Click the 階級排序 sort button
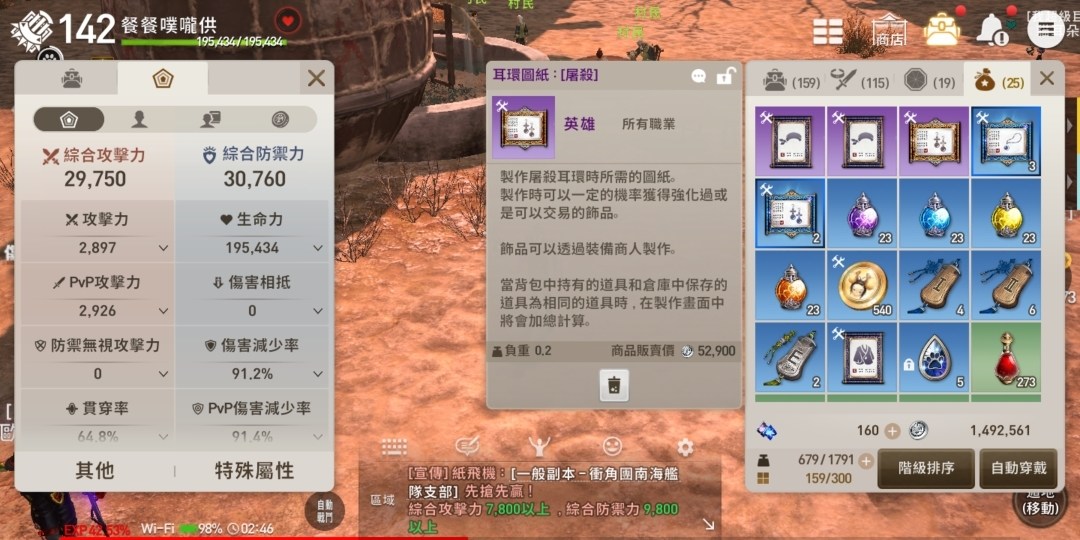Image resolution: width=1080 pixels, height=540 pixels. (926, 468)
